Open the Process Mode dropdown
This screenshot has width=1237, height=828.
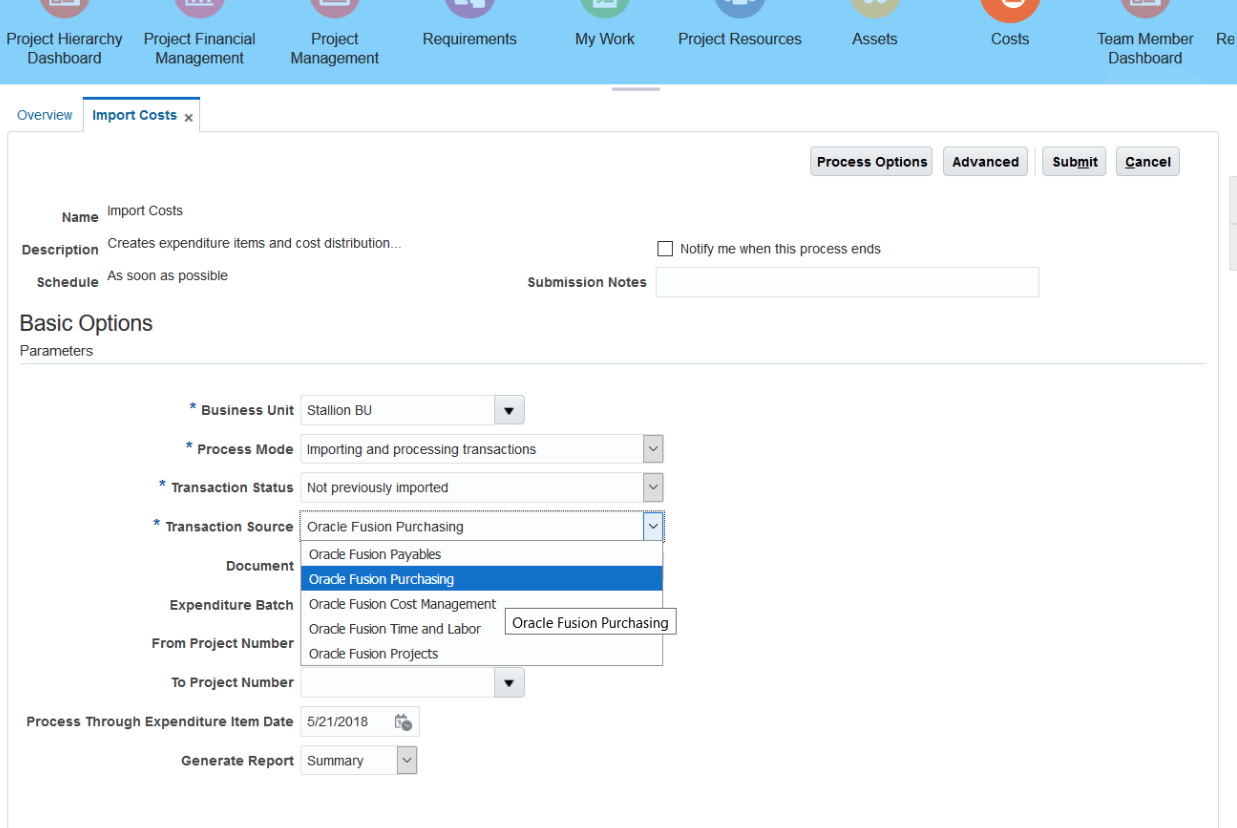click(653, 449)
